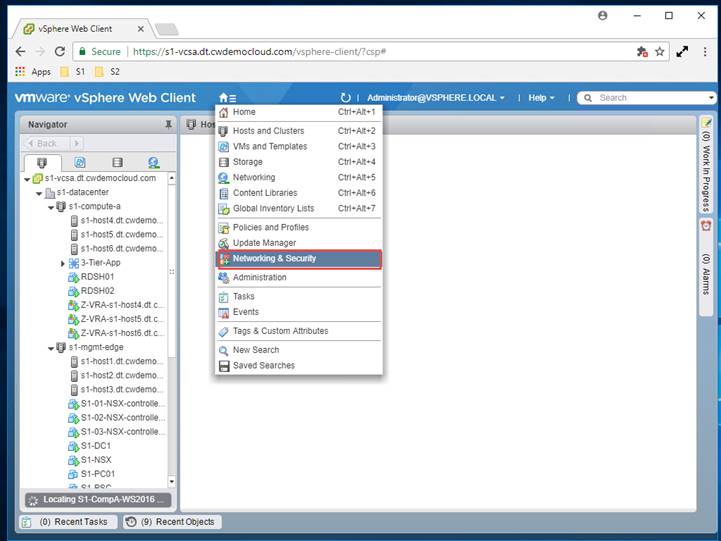The width and height of the screenshot is (721, 541).
Task: Select the RDSH02 virtual machine
Action: coord(92,291)
